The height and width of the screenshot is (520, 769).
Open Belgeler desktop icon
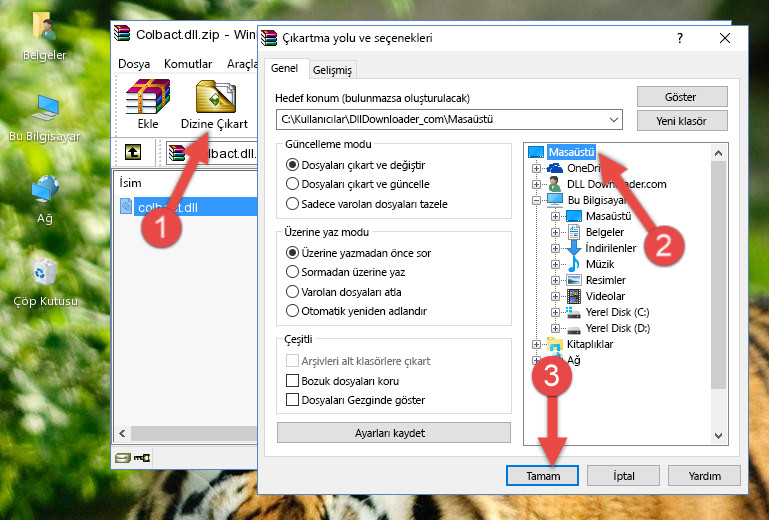(x=44, y=34)
